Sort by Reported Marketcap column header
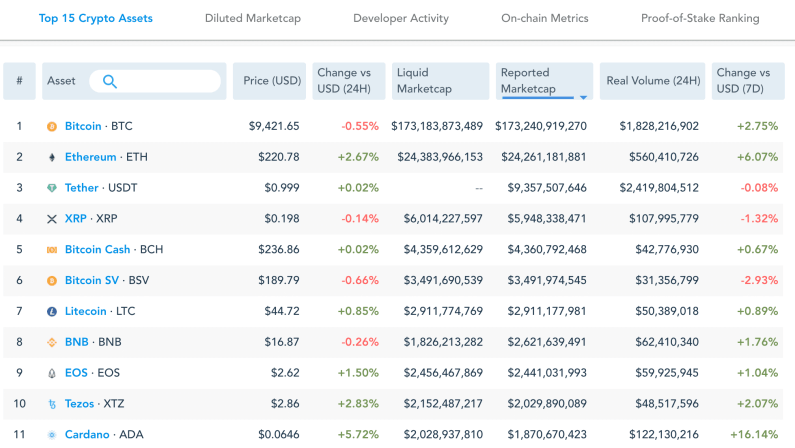795x448 pixels. [x=545, y=81]
